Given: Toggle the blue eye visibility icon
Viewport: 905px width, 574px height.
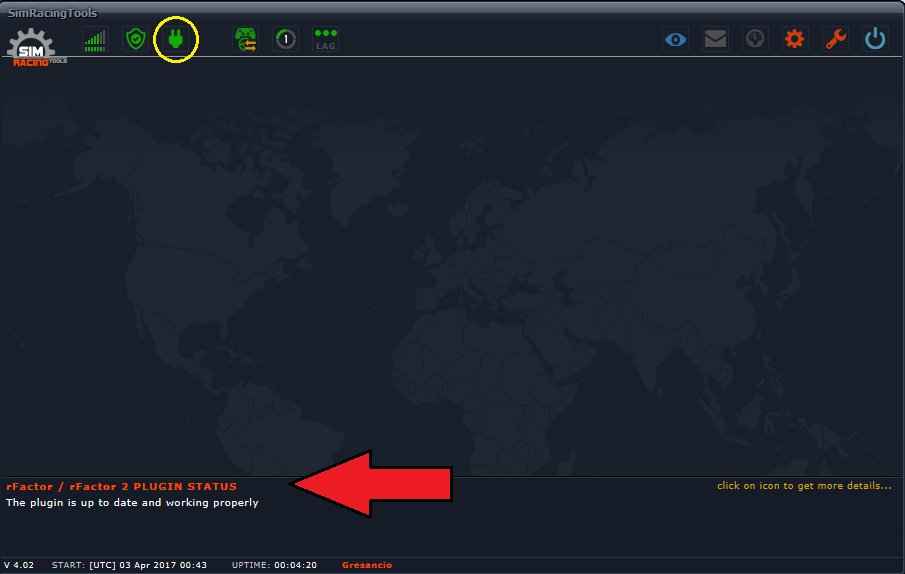Looking at the screenshot, I should pyautogui.click(x=675, y=40).
